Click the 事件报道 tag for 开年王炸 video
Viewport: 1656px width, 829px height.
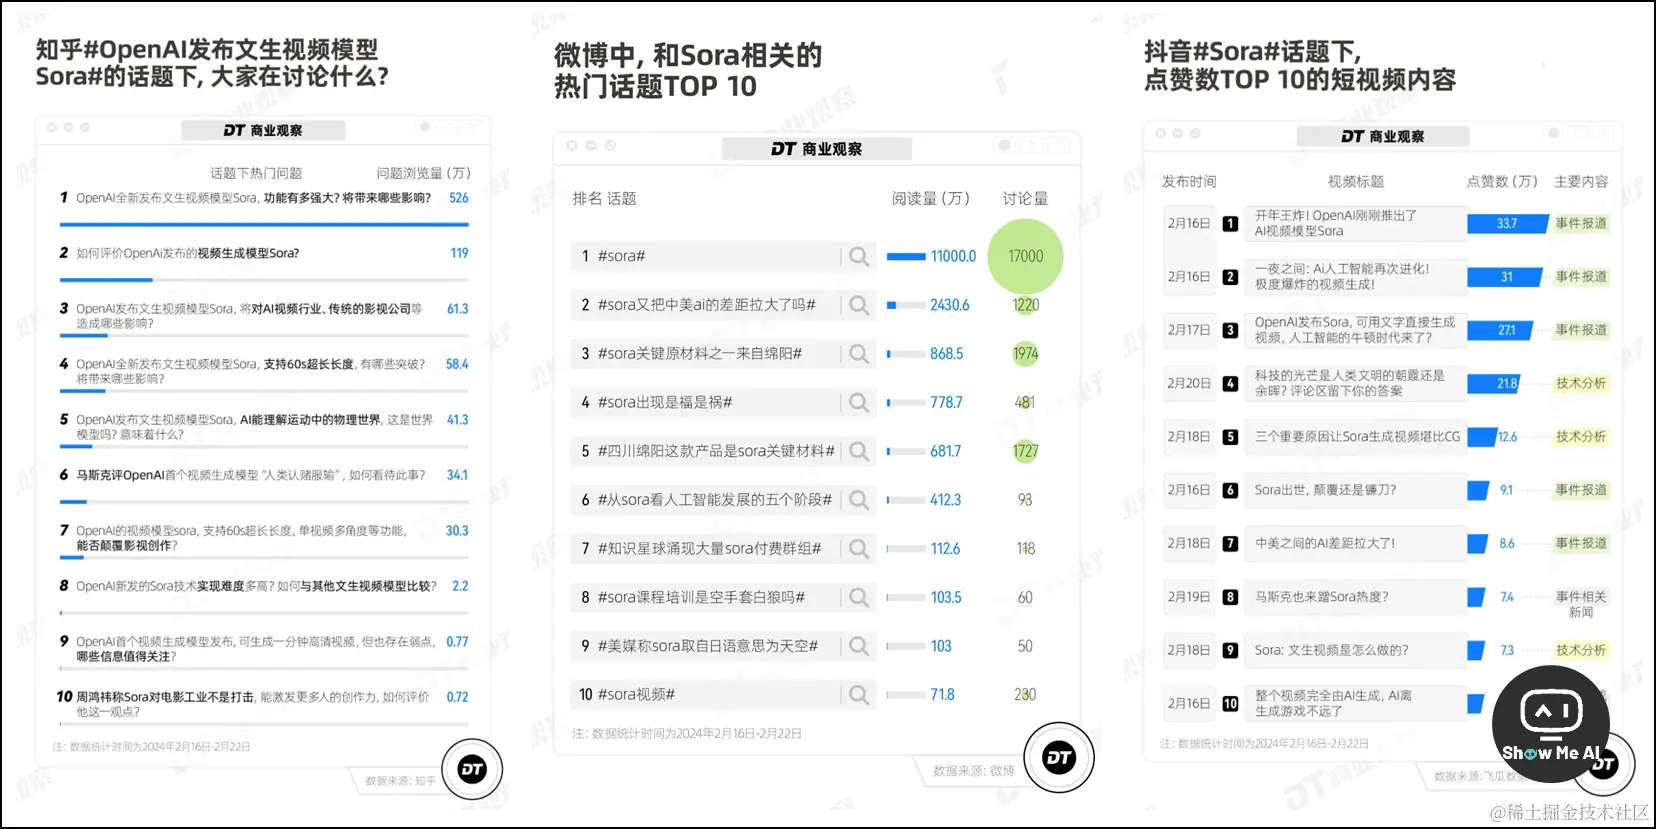tap(1581, 224)
